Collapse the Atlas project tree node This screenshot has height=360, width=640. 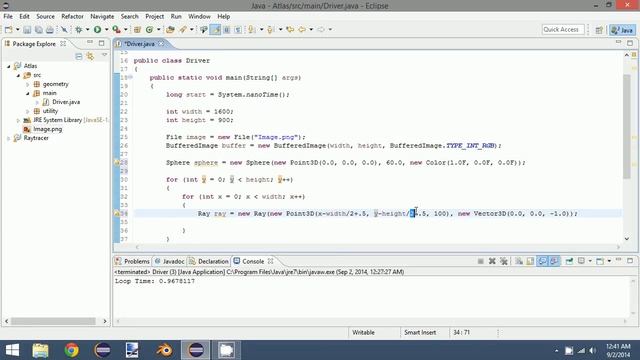(x=9, y=66)
